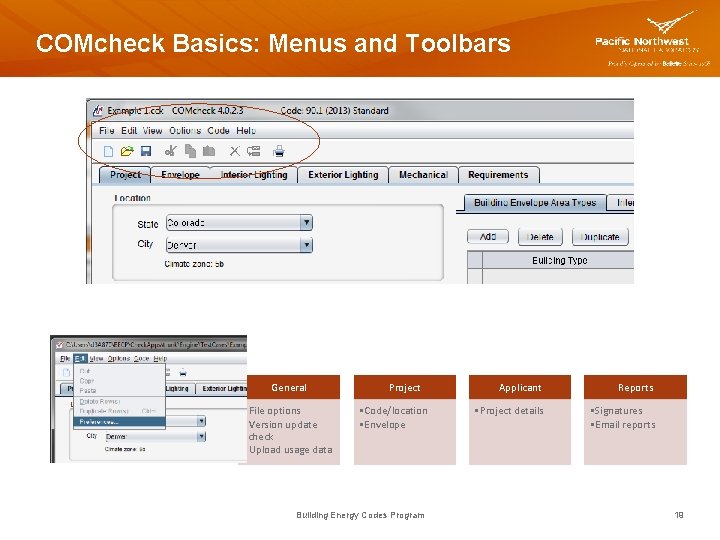This screenshot has height=540, width=720.
Task: Click Print icon in the main COMcheck toolbar
Action: click(x=279, y=151)
